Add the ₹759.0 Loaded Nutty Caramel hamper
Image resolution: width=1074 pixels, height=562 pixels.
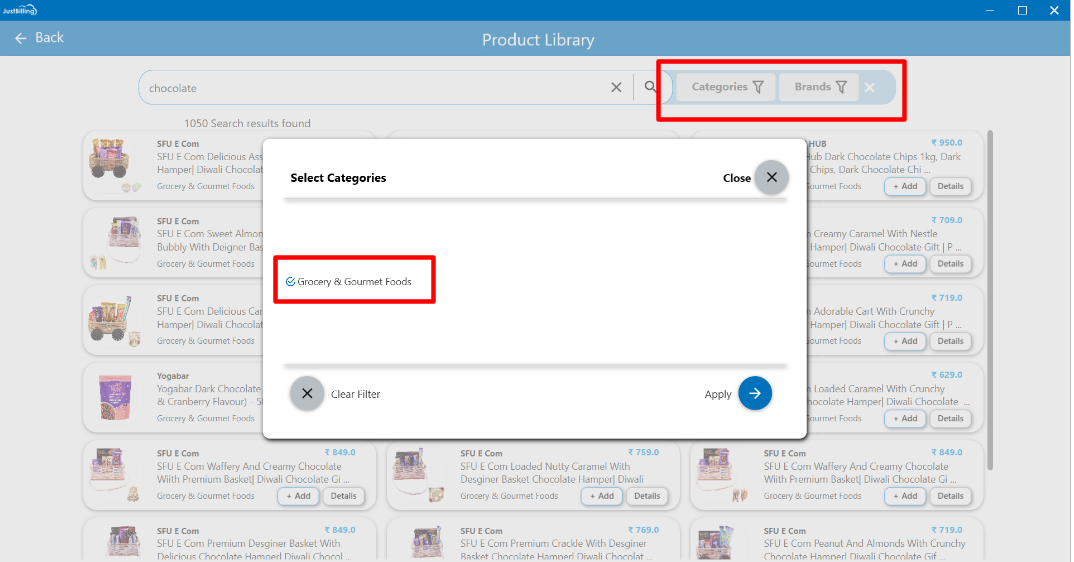coord(601,496)
